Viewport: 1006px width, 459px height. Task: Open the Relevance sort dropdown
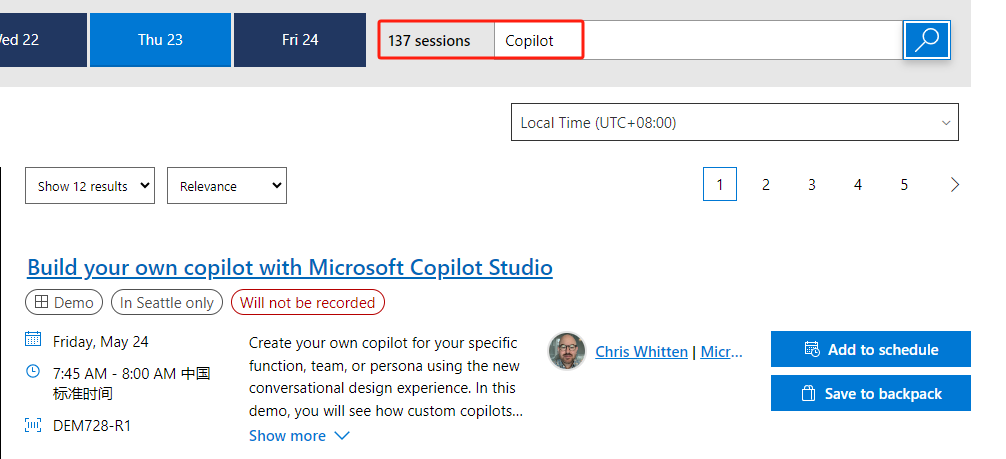point(226,186)
